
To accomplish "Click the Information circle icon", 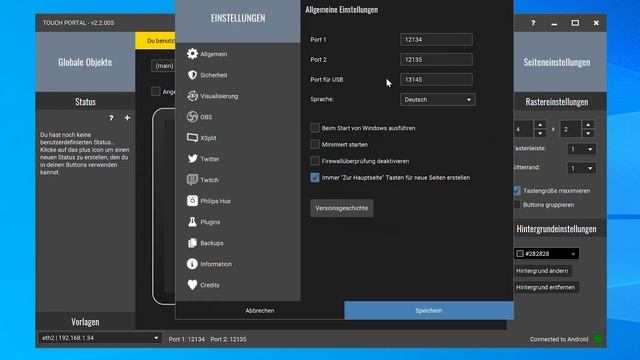I will [x=192, y=264].
